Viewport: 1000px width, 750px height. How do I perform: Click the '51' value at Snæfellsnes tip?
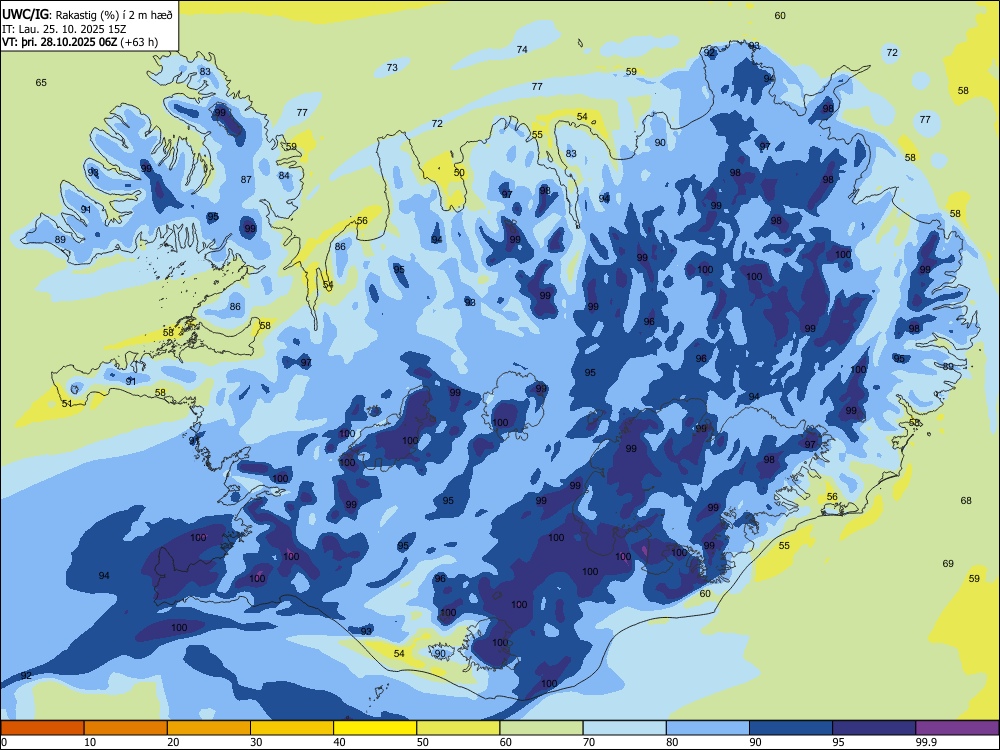tap(67, 403)
